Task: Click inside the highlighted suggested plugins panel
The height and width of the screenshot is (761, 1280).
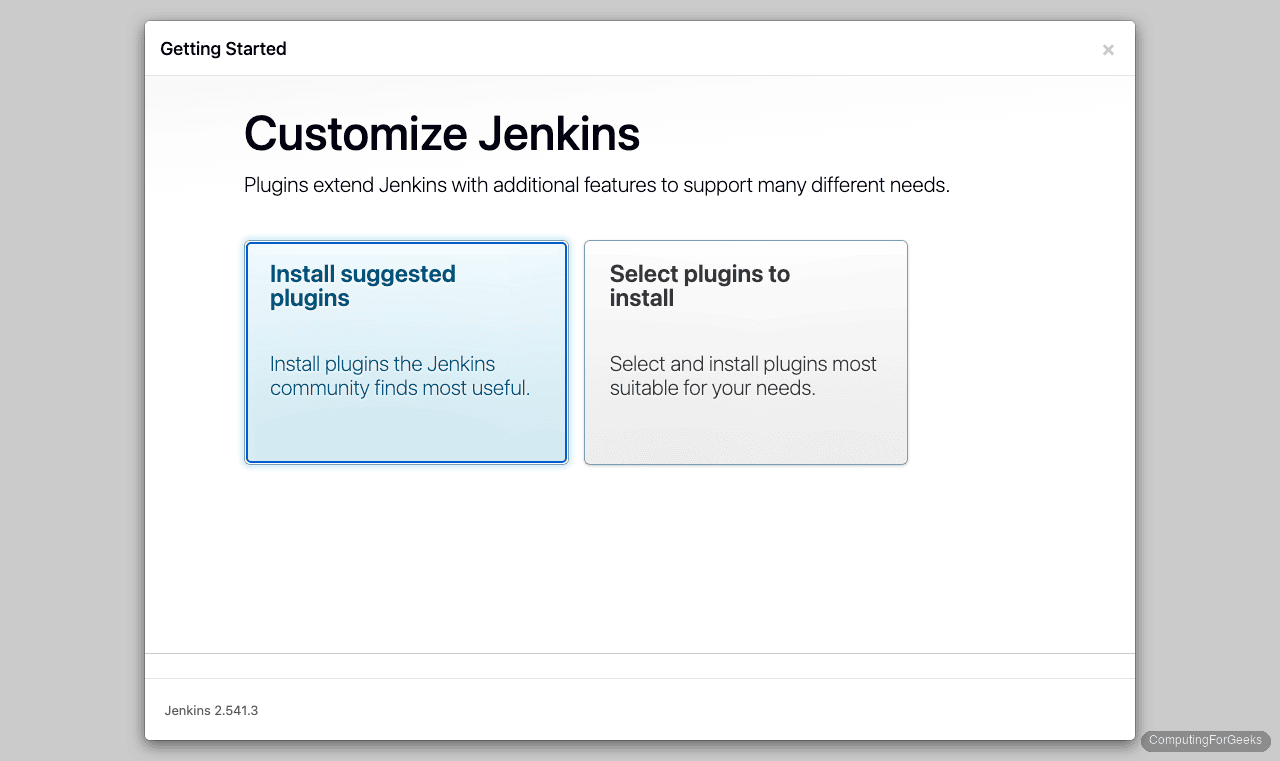Action: [x=405, y=430]
